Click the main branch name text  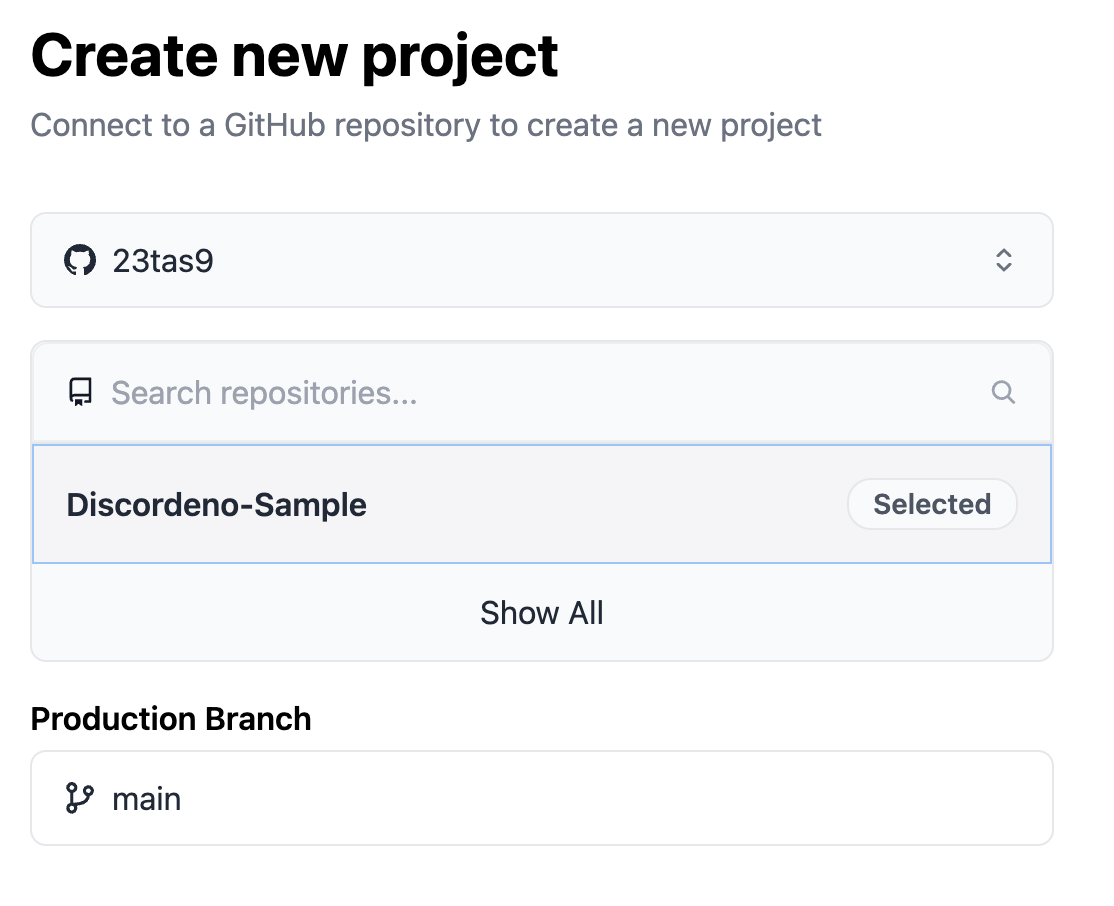[147, 799]
